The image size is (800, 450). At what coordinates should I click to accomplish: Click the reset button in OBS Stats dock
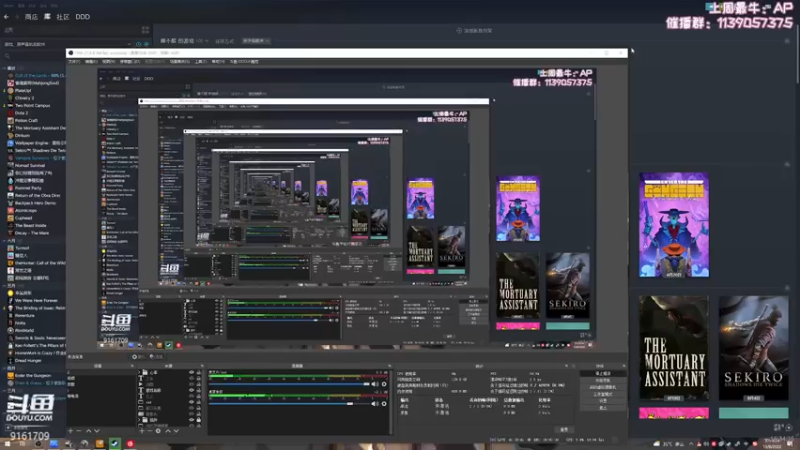tap(564, 430)
